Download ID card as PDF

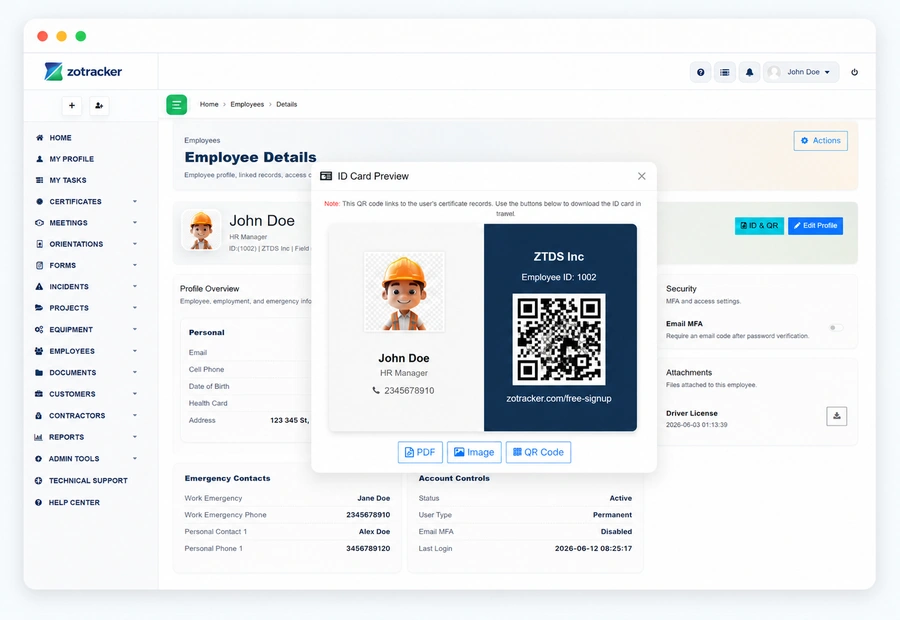pyautogui.click(x=420, y=452)
